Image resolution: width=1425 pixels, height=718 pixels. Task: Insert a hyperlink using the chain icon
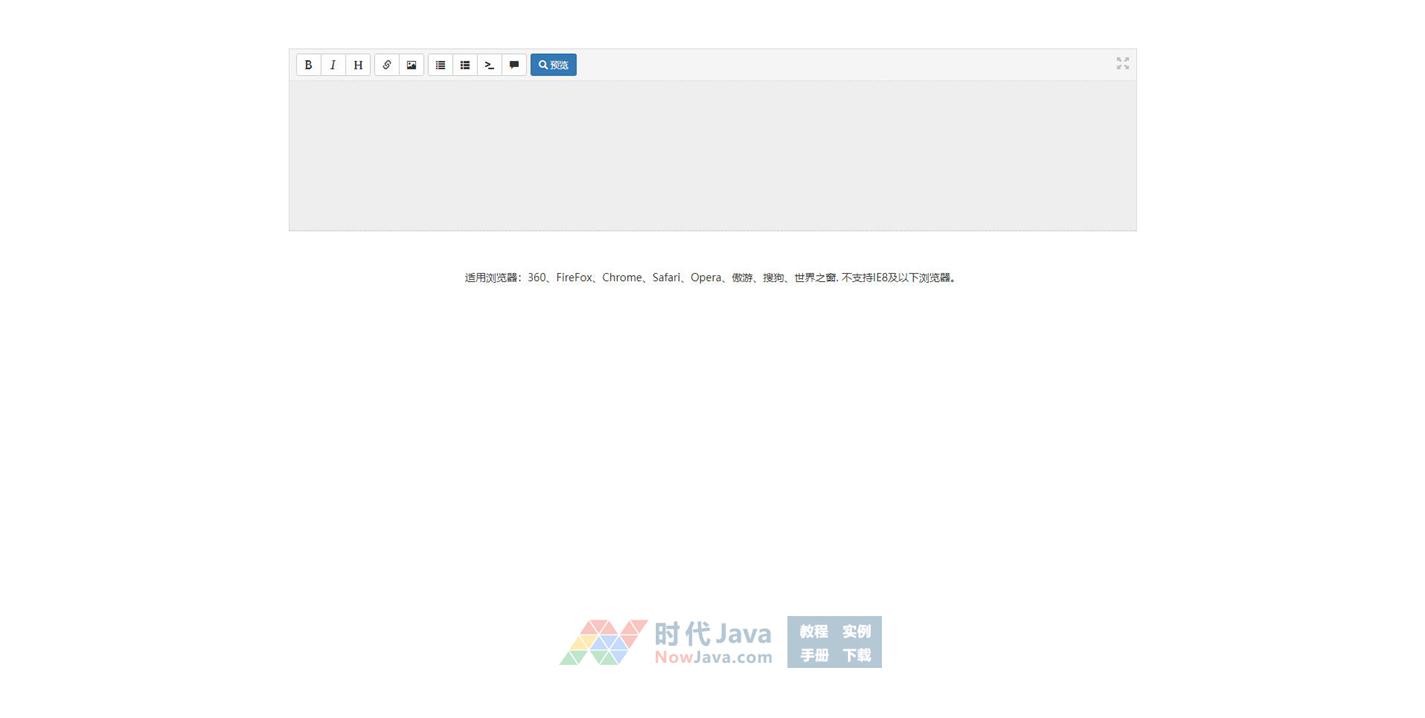pyautogui.click(x=387, y=65)
